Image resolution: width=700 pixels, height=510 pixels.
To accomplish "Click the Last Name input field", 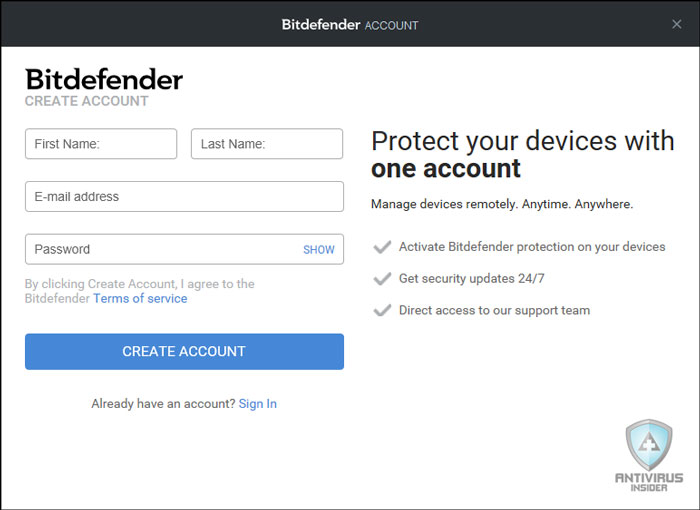I will click(267, 144).
